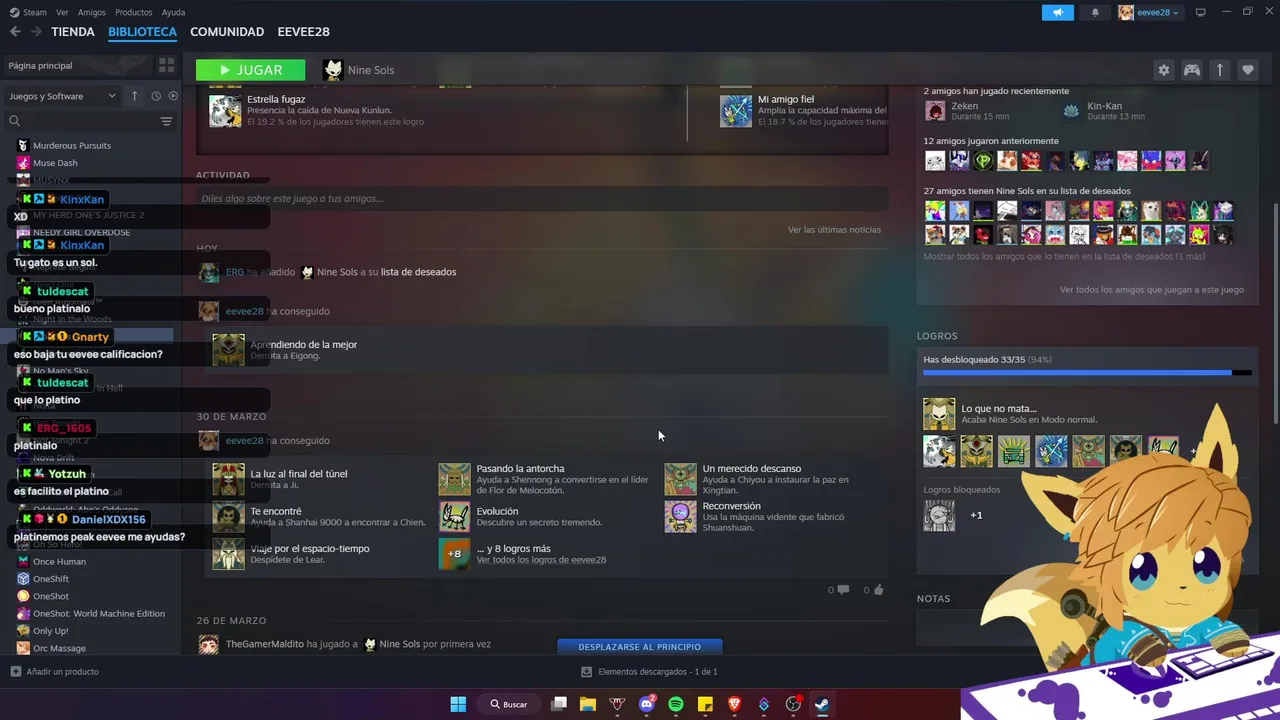Screen dimensions: 1280x720
Task: Select Only Up! in the game list
Action: 51,631
